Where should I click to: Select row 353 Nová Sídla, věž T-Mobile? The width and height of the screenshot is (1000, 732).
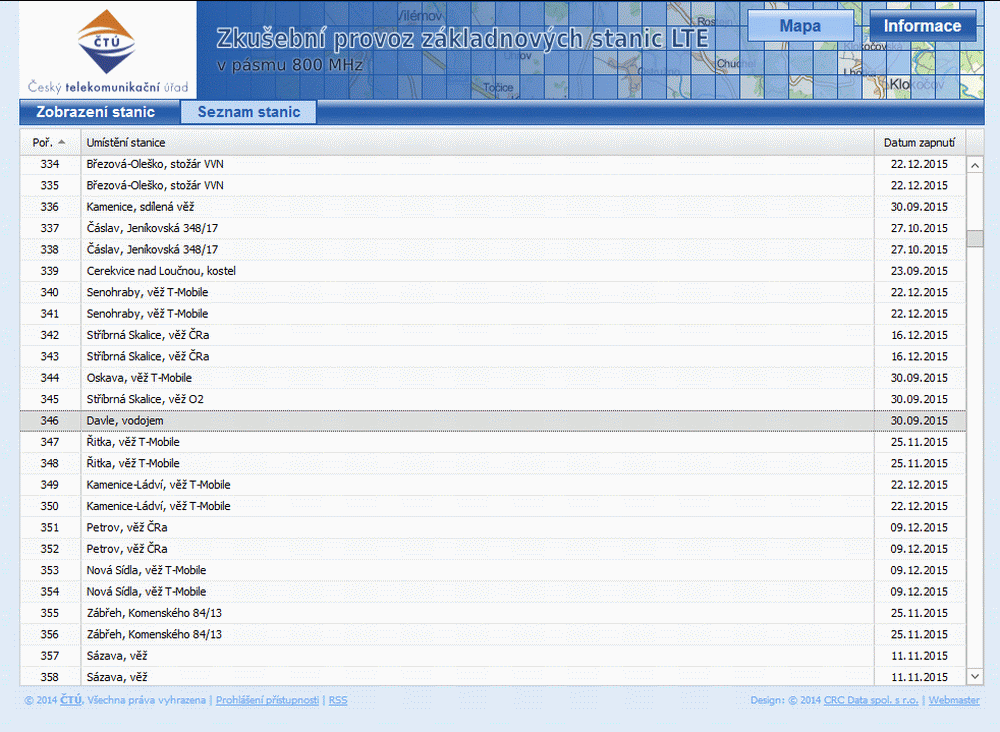click(x=493, y=570)
